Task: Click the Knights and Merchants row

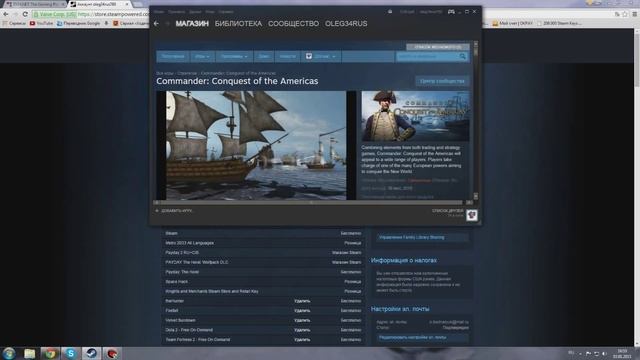Action: point(263,291)
